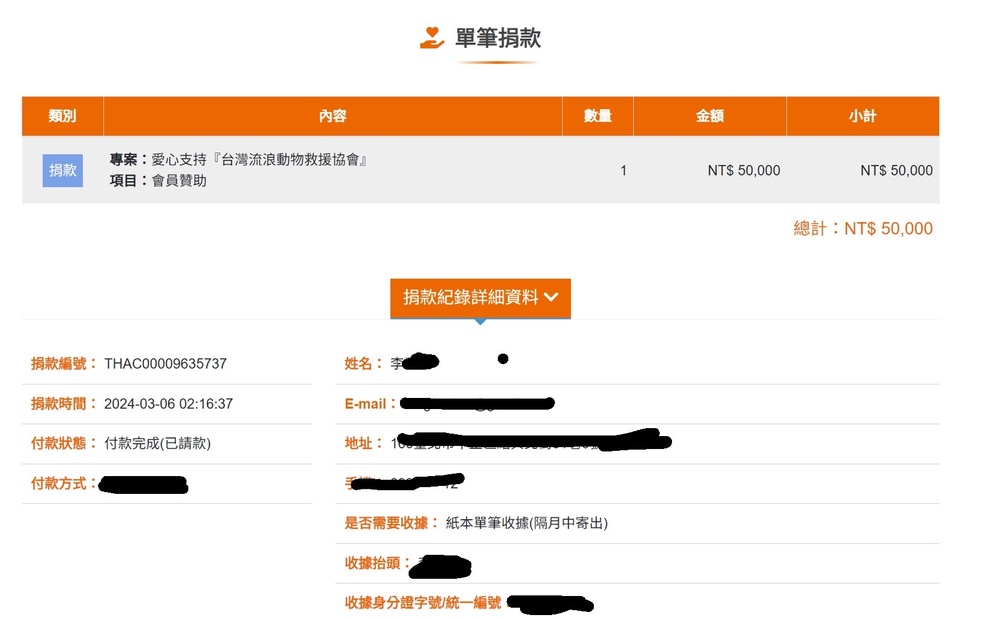Click the dropdown arrow on 捐款紀錄詳細資料
Image resolution: width=1000 pixels, height=620 pixels.
click(553, 297)
